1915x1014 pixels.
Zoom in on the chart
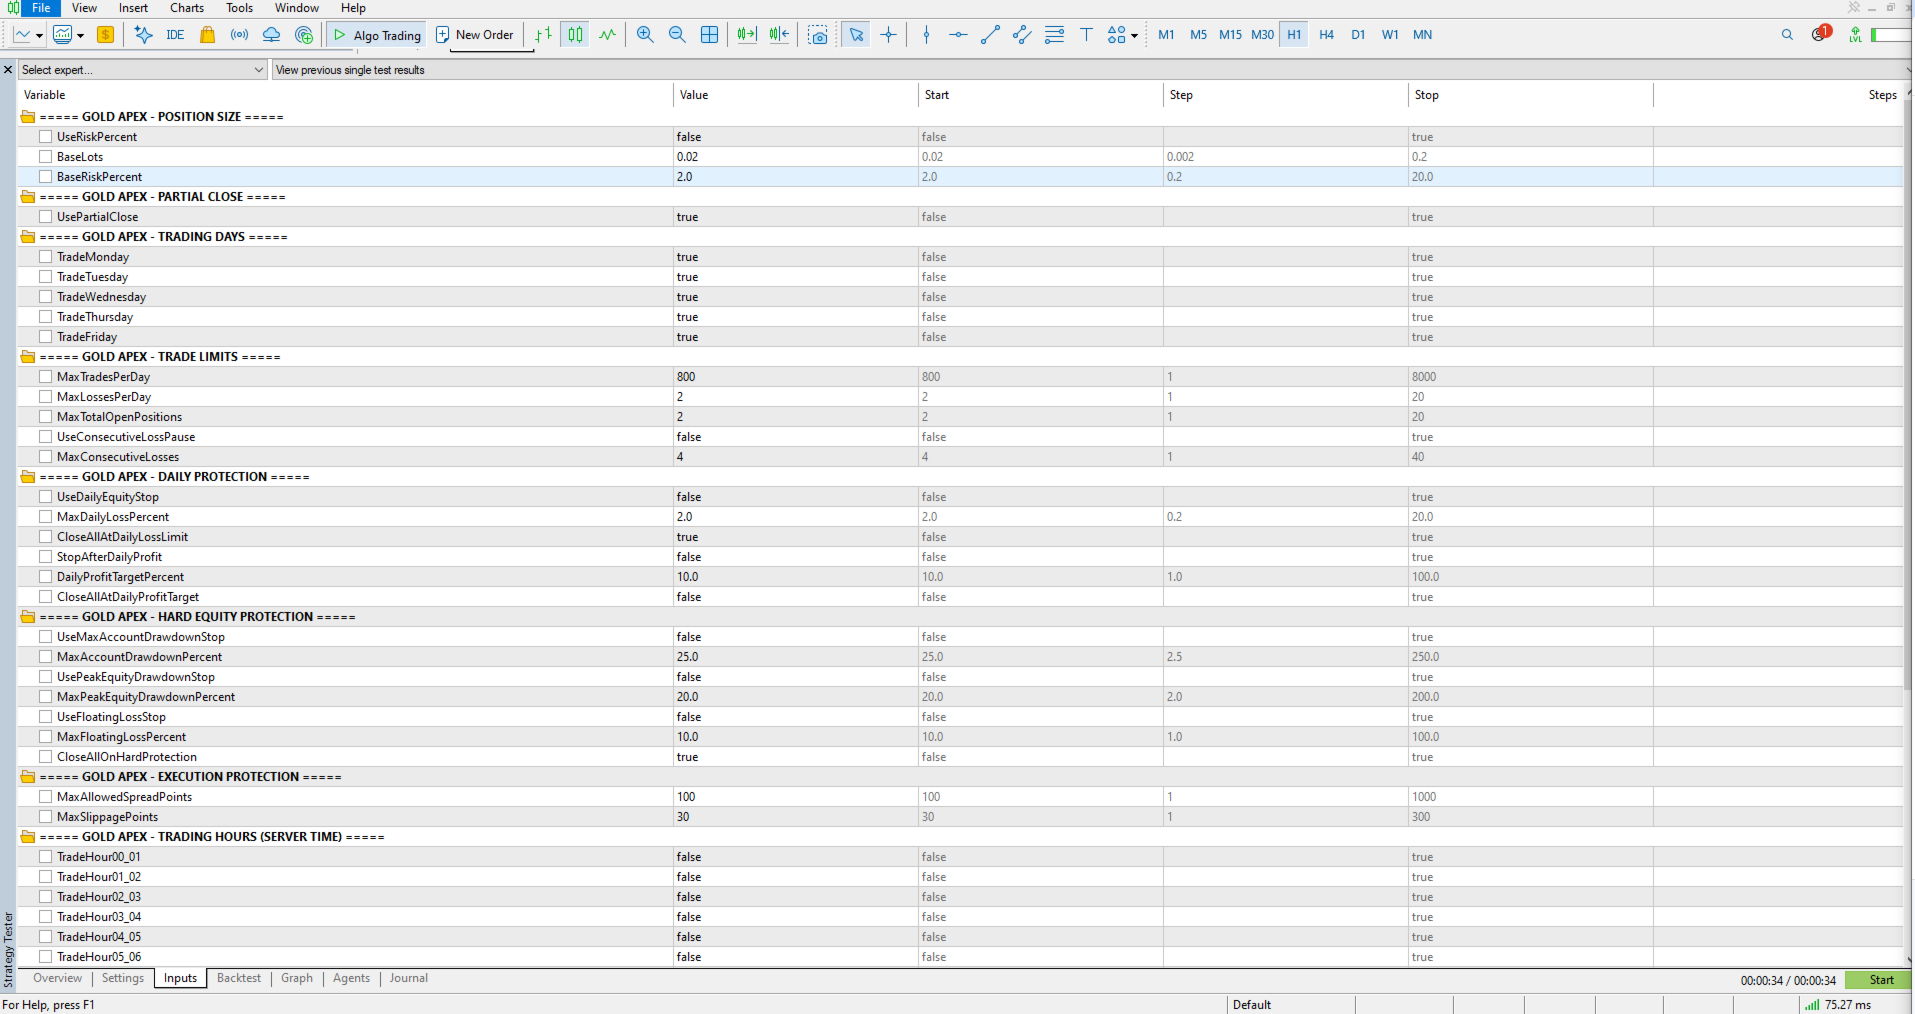[645, 35]
